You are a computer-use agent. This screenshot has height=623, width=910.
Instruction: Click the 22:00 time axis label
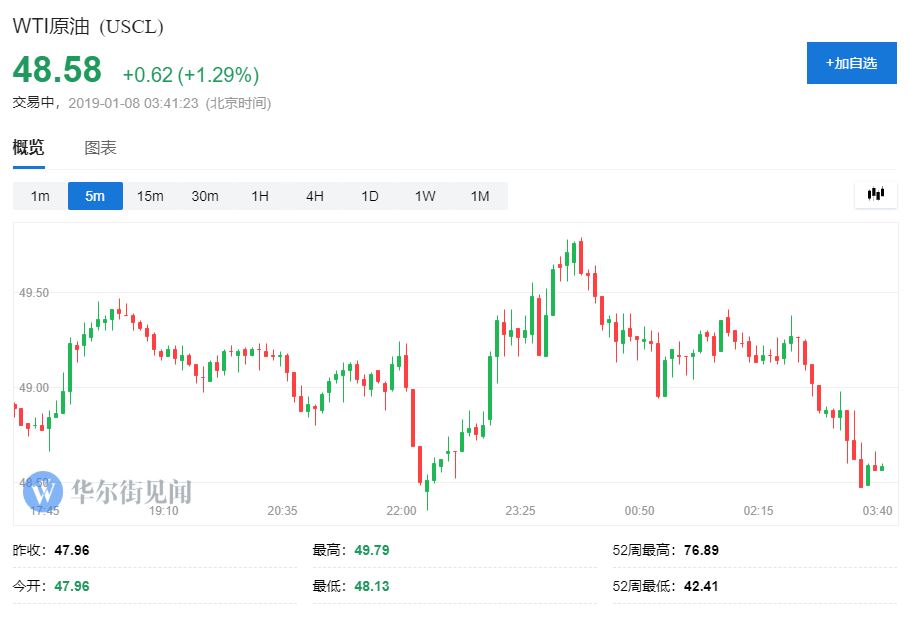401,511
